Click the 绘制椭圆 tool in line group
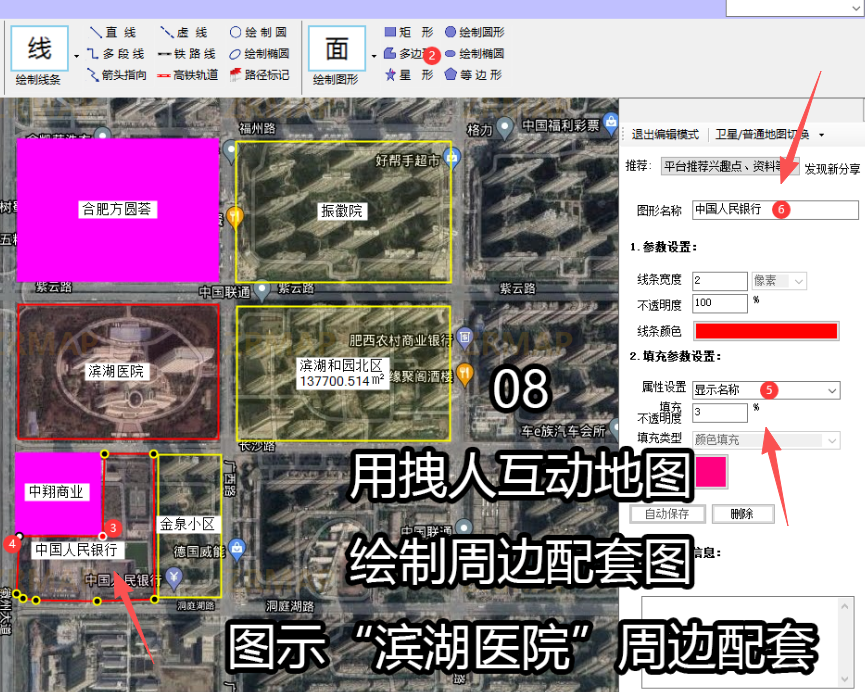Screen dimensions: 865x692 click(x=259, y=53)
